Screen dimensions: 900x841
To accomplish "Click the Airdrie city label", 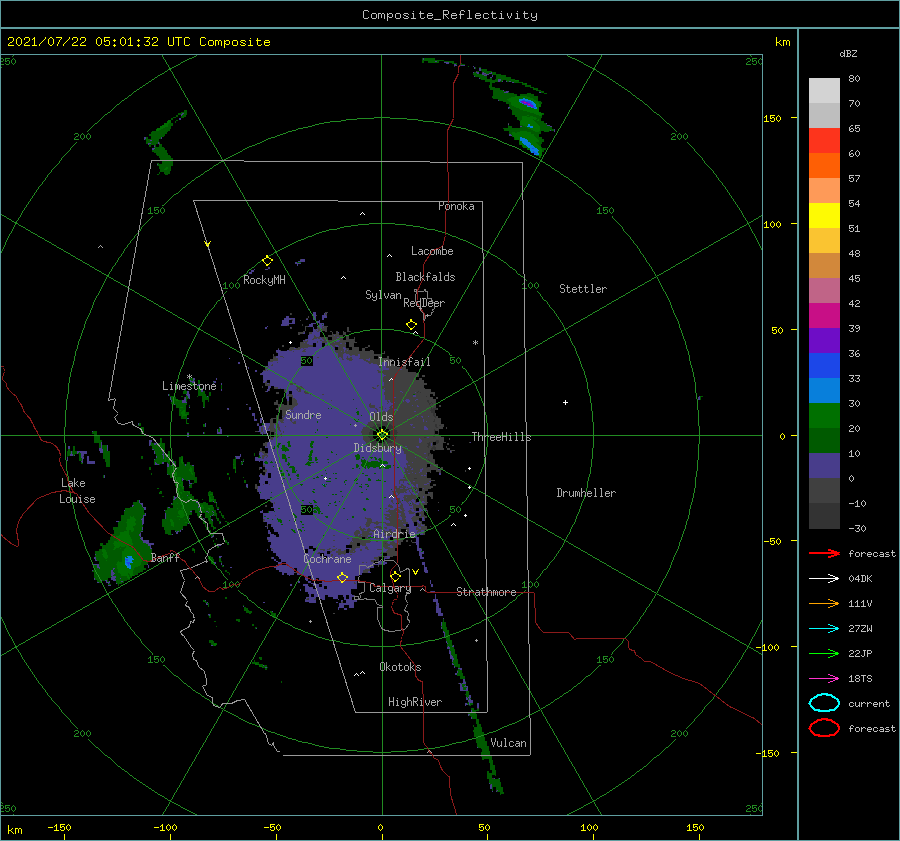I will tap(394, 534).
